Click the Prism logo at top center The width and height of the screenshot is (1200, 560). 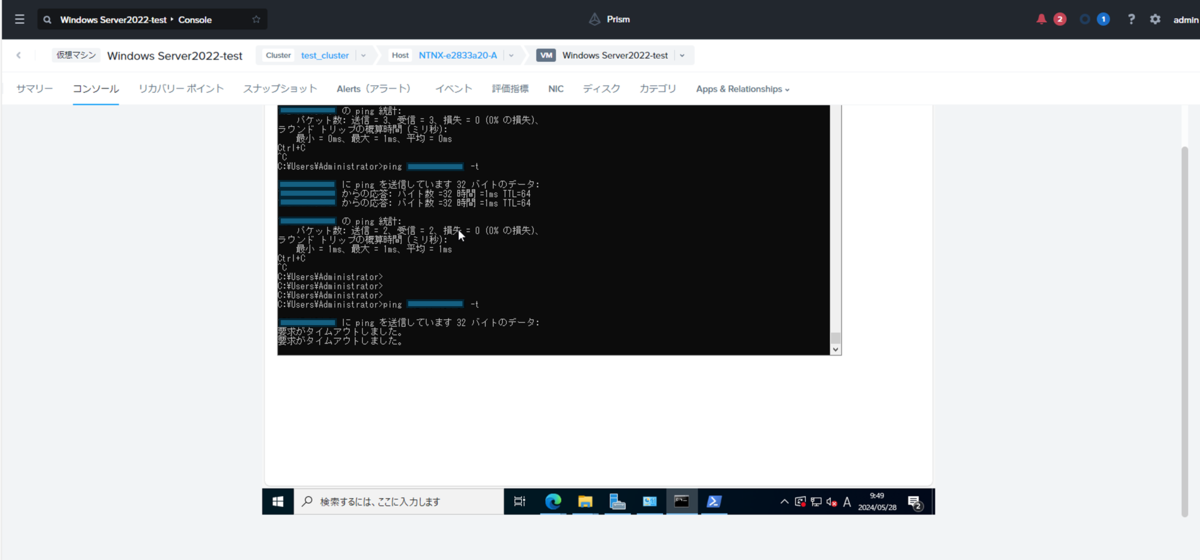[609, 19]
